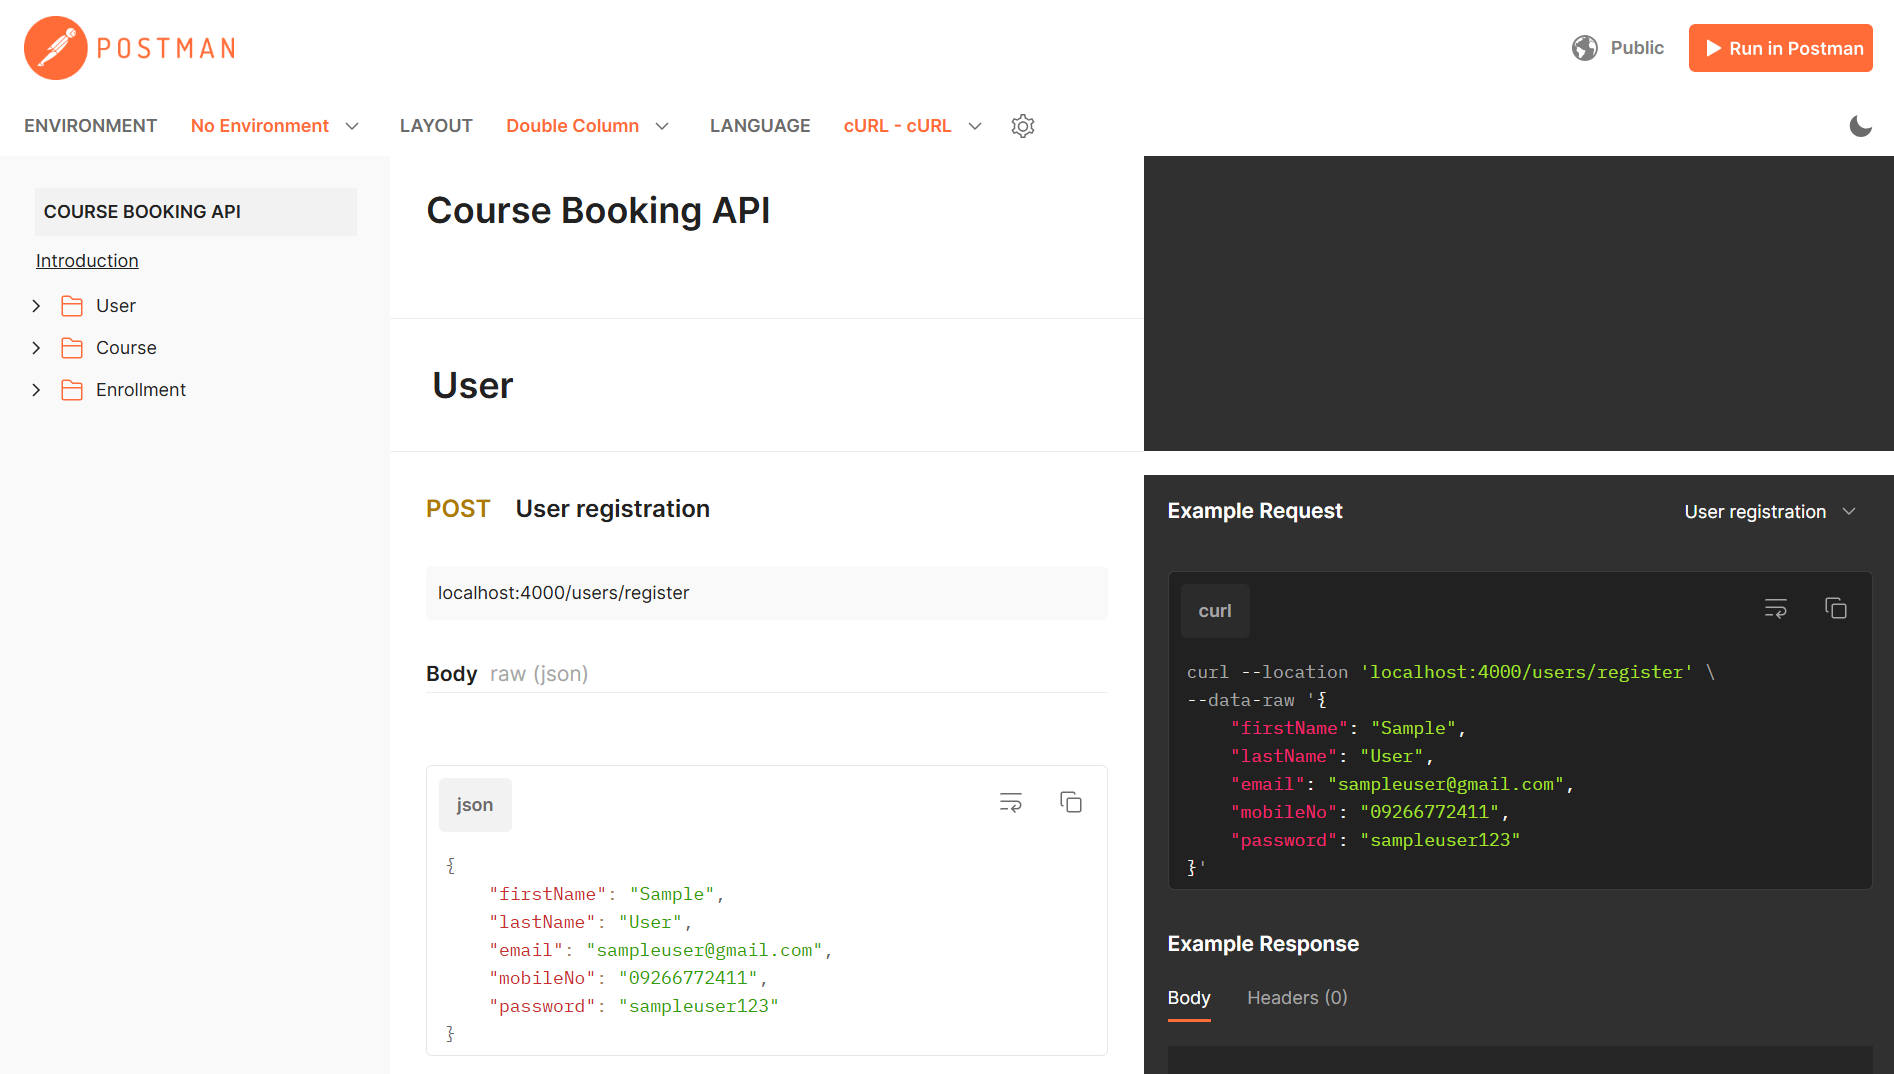
Task: Copy the cURL example request code
Action: 1837,608
